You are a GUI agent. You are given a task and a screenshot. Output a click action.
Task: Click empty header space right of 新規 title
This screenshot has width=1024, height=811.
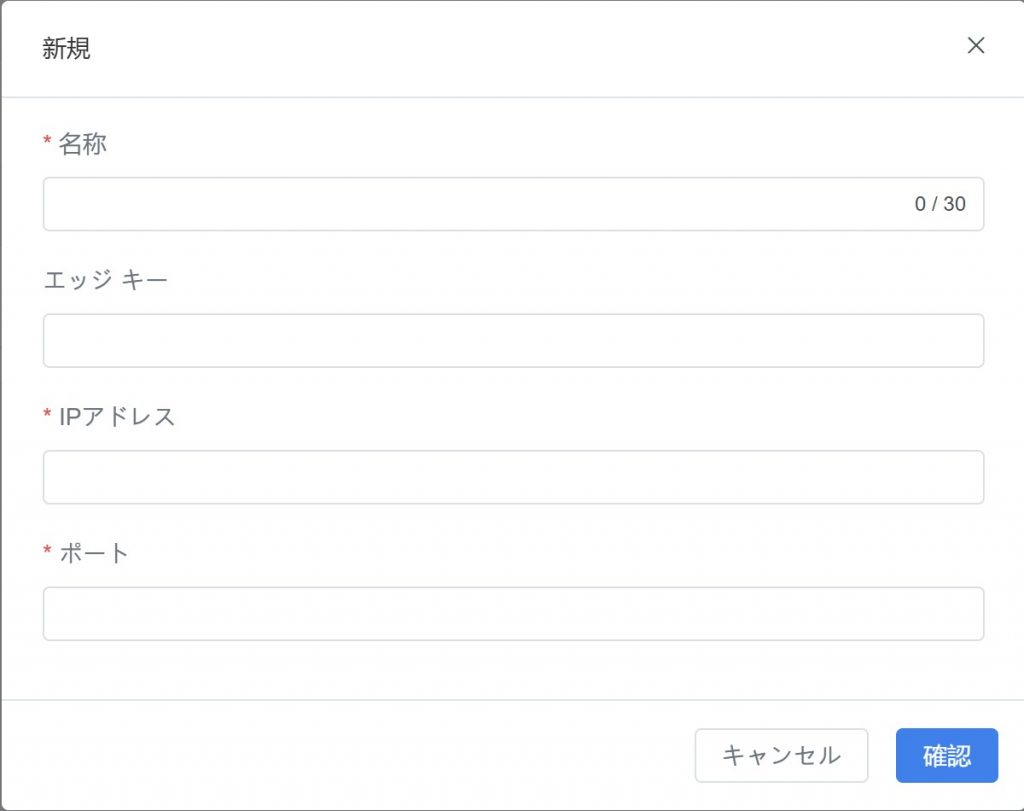(x=500, y=48)
